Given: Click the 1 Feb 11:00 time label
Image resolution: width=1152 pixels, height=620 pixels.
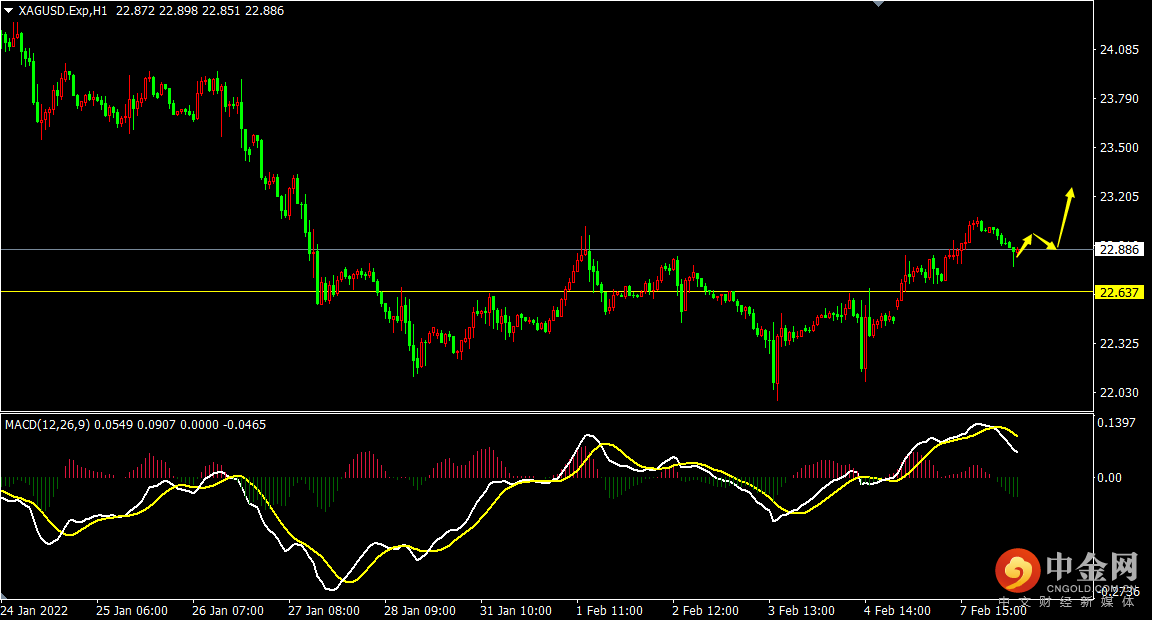Looking at the screenshot, I should click(x=609, y=610).
